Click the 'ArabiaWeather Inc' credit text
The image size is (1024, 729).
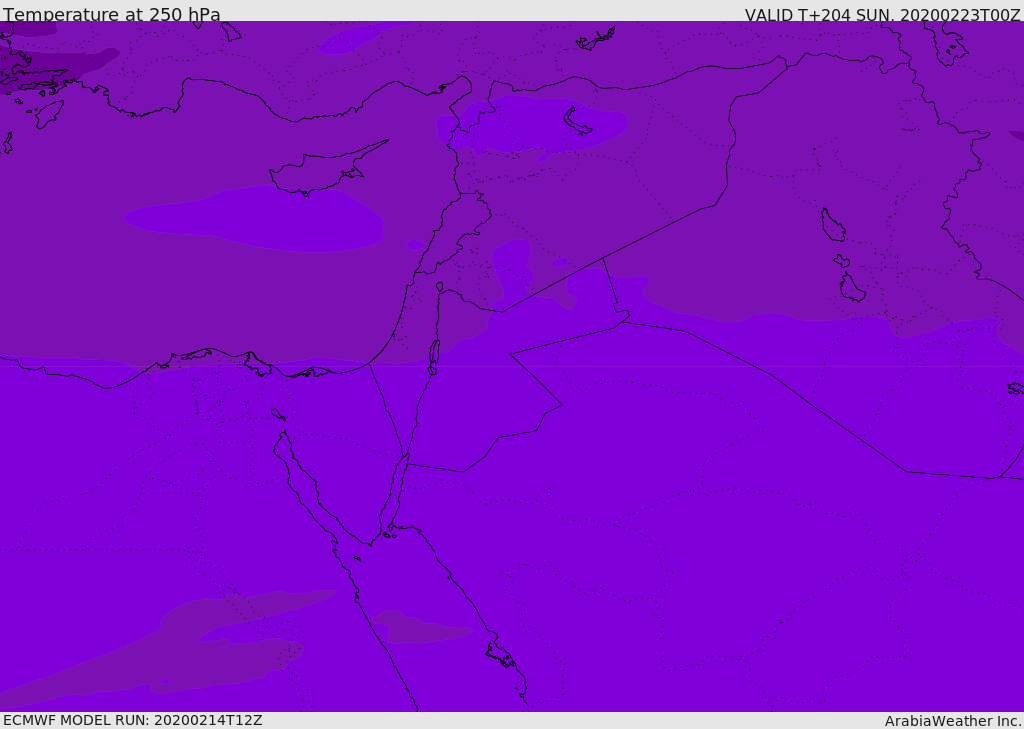952,721
